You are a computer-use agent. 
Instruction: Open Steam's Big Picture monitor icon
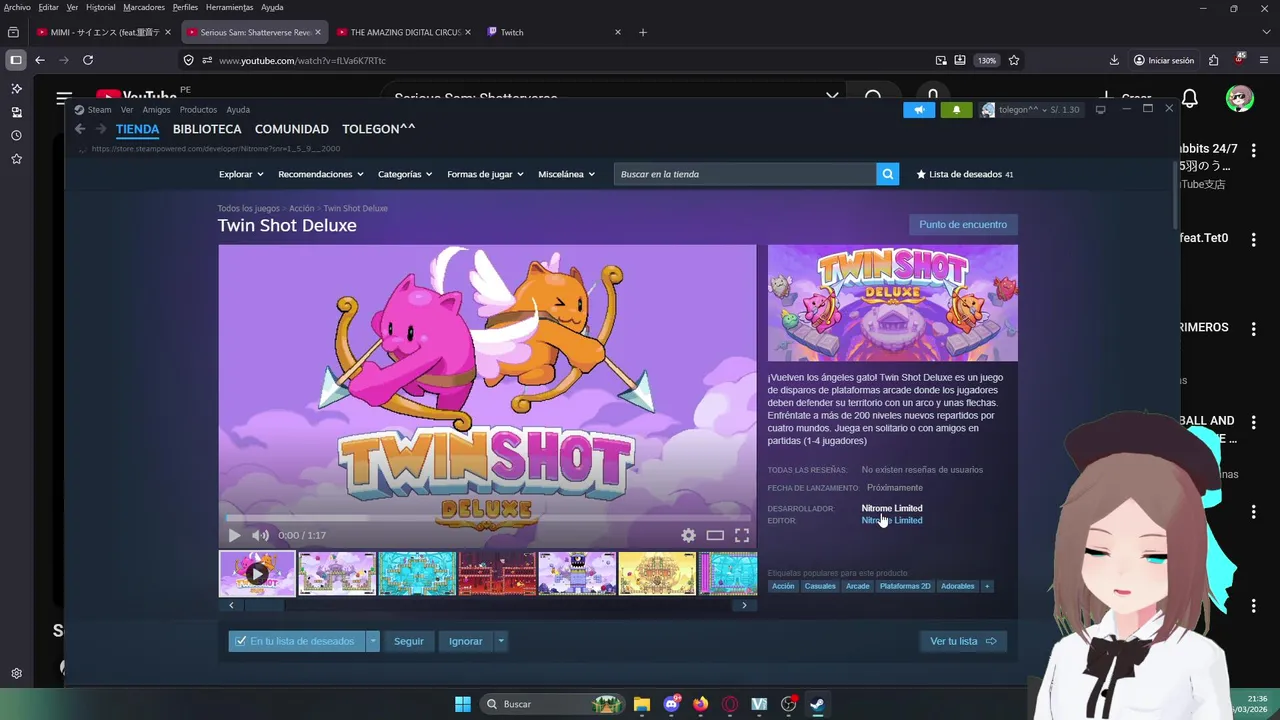[1100, 109]
